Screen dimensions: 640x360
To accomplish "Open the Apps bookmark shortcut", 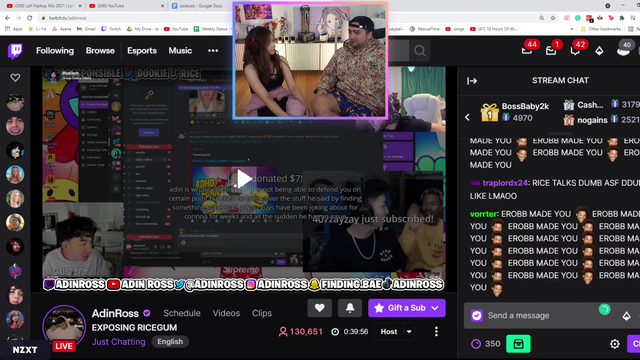I will coord(13,29).
